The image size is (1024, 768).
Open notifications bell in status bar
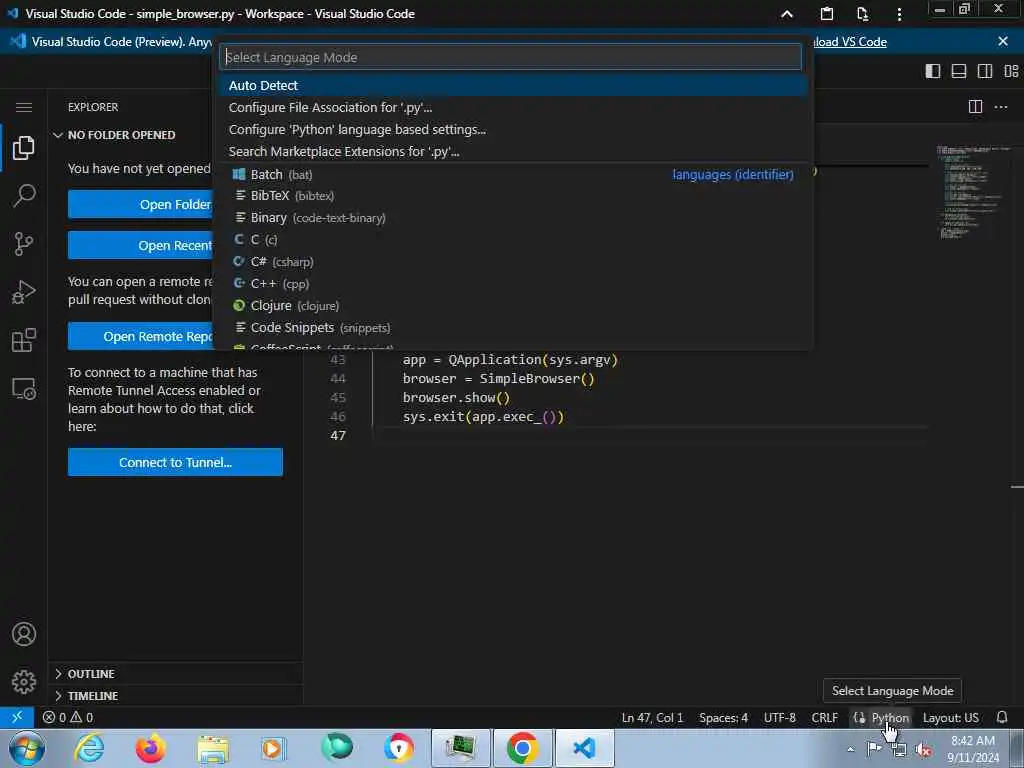click(x=1002, y=717)
